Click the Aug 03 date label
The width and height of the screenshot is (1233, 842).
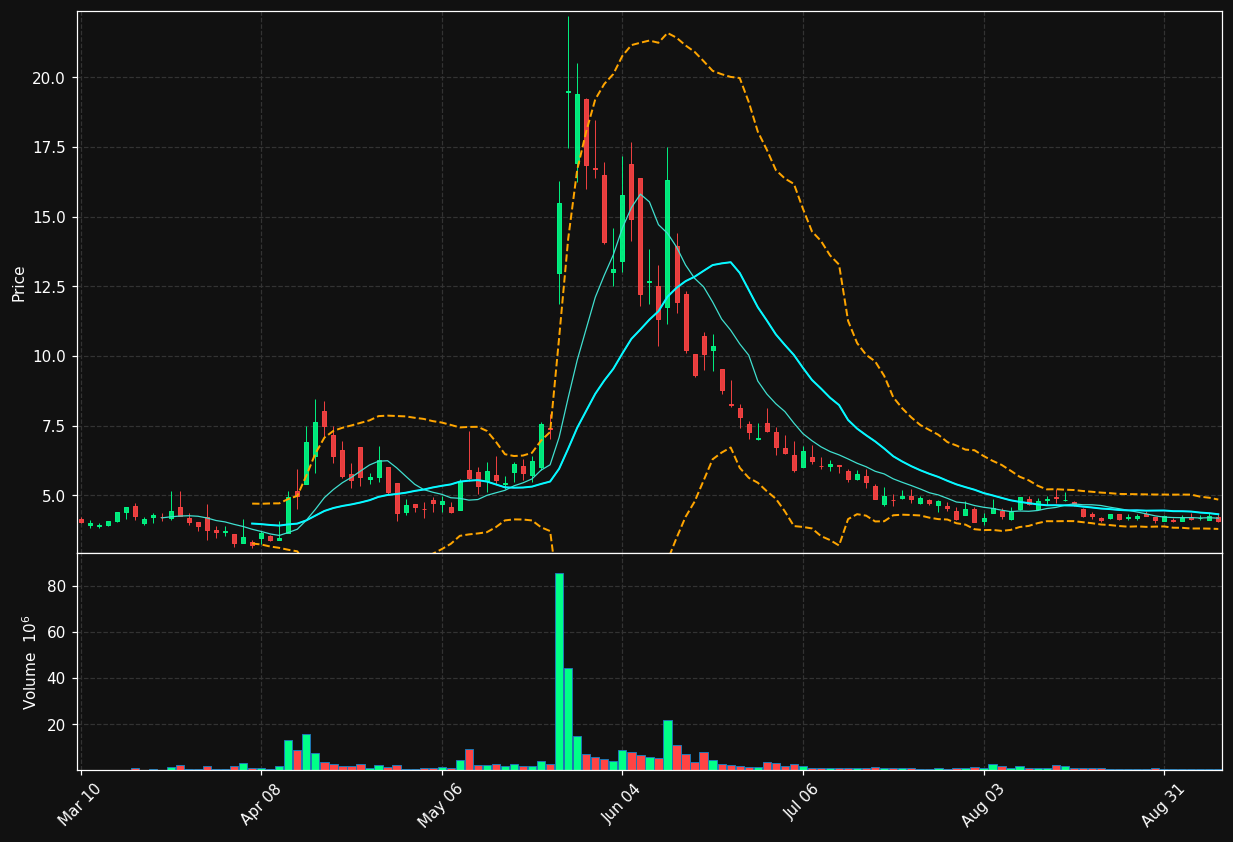[982, 804]
